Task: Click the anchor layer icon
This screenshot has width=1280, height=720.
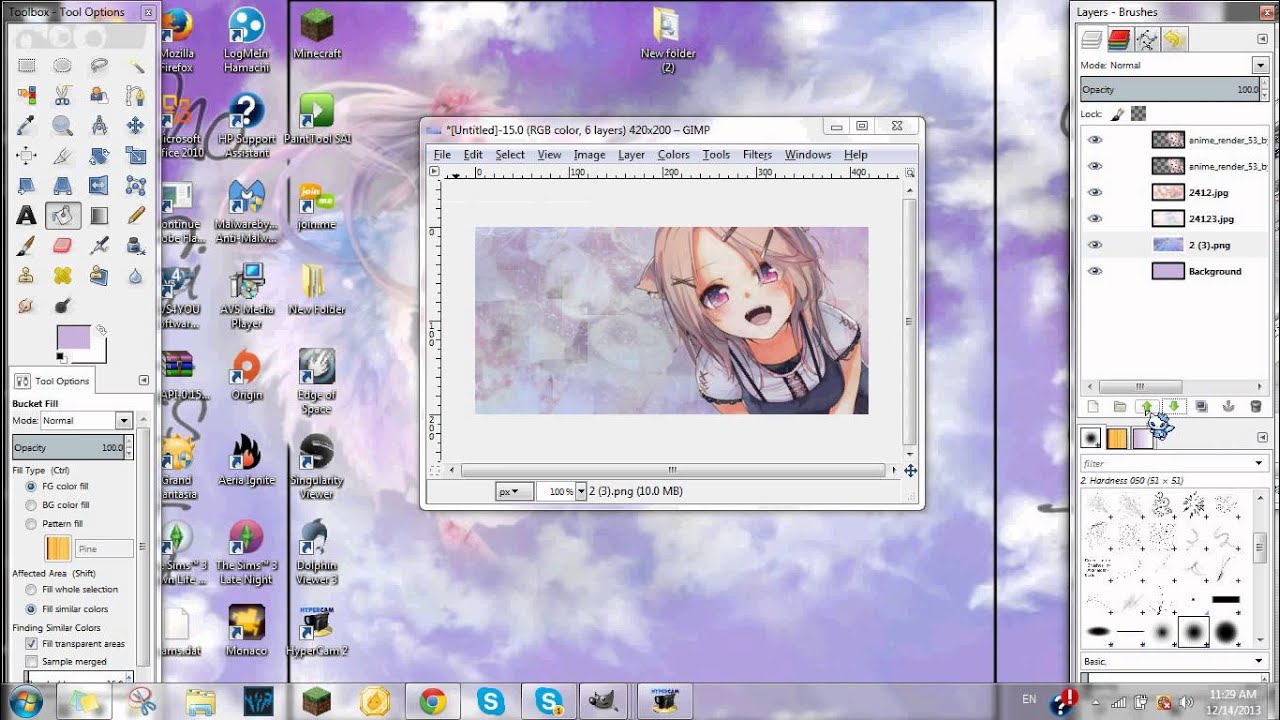Action: (1228, 407)
